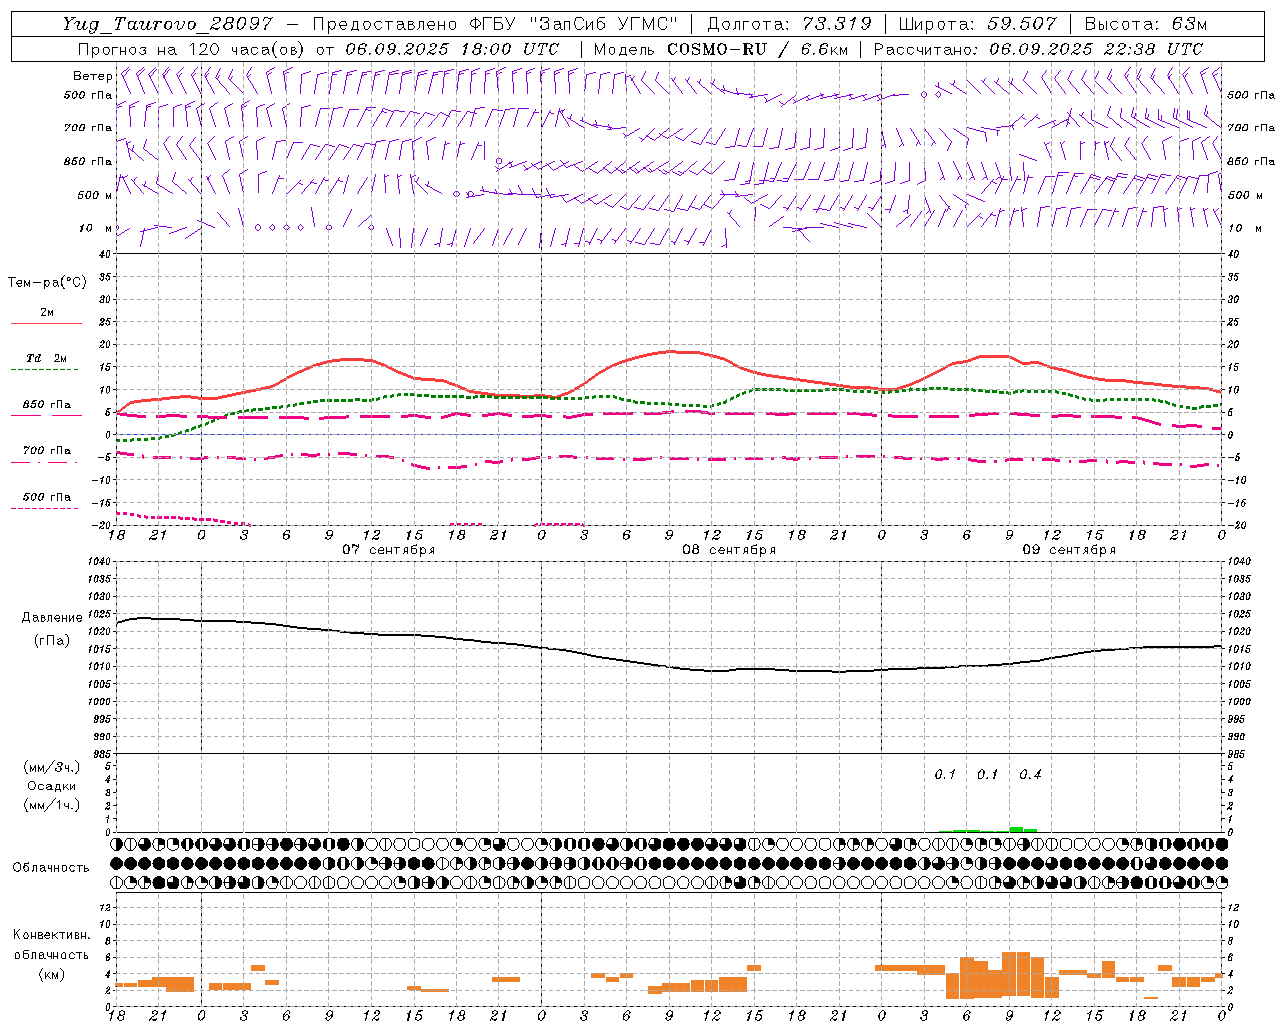This screenshot has height=1024, width=1280.
Task: Click the forecast start 06.09.2025 18:00 UTC
Action: (x=452, y=49)
